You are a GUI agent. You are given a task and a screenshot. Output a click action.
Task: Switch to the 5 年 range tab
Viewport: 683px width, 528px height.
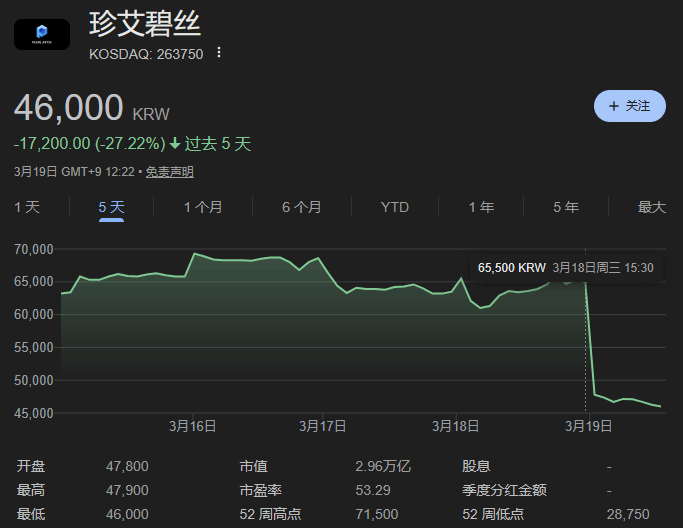566,207
